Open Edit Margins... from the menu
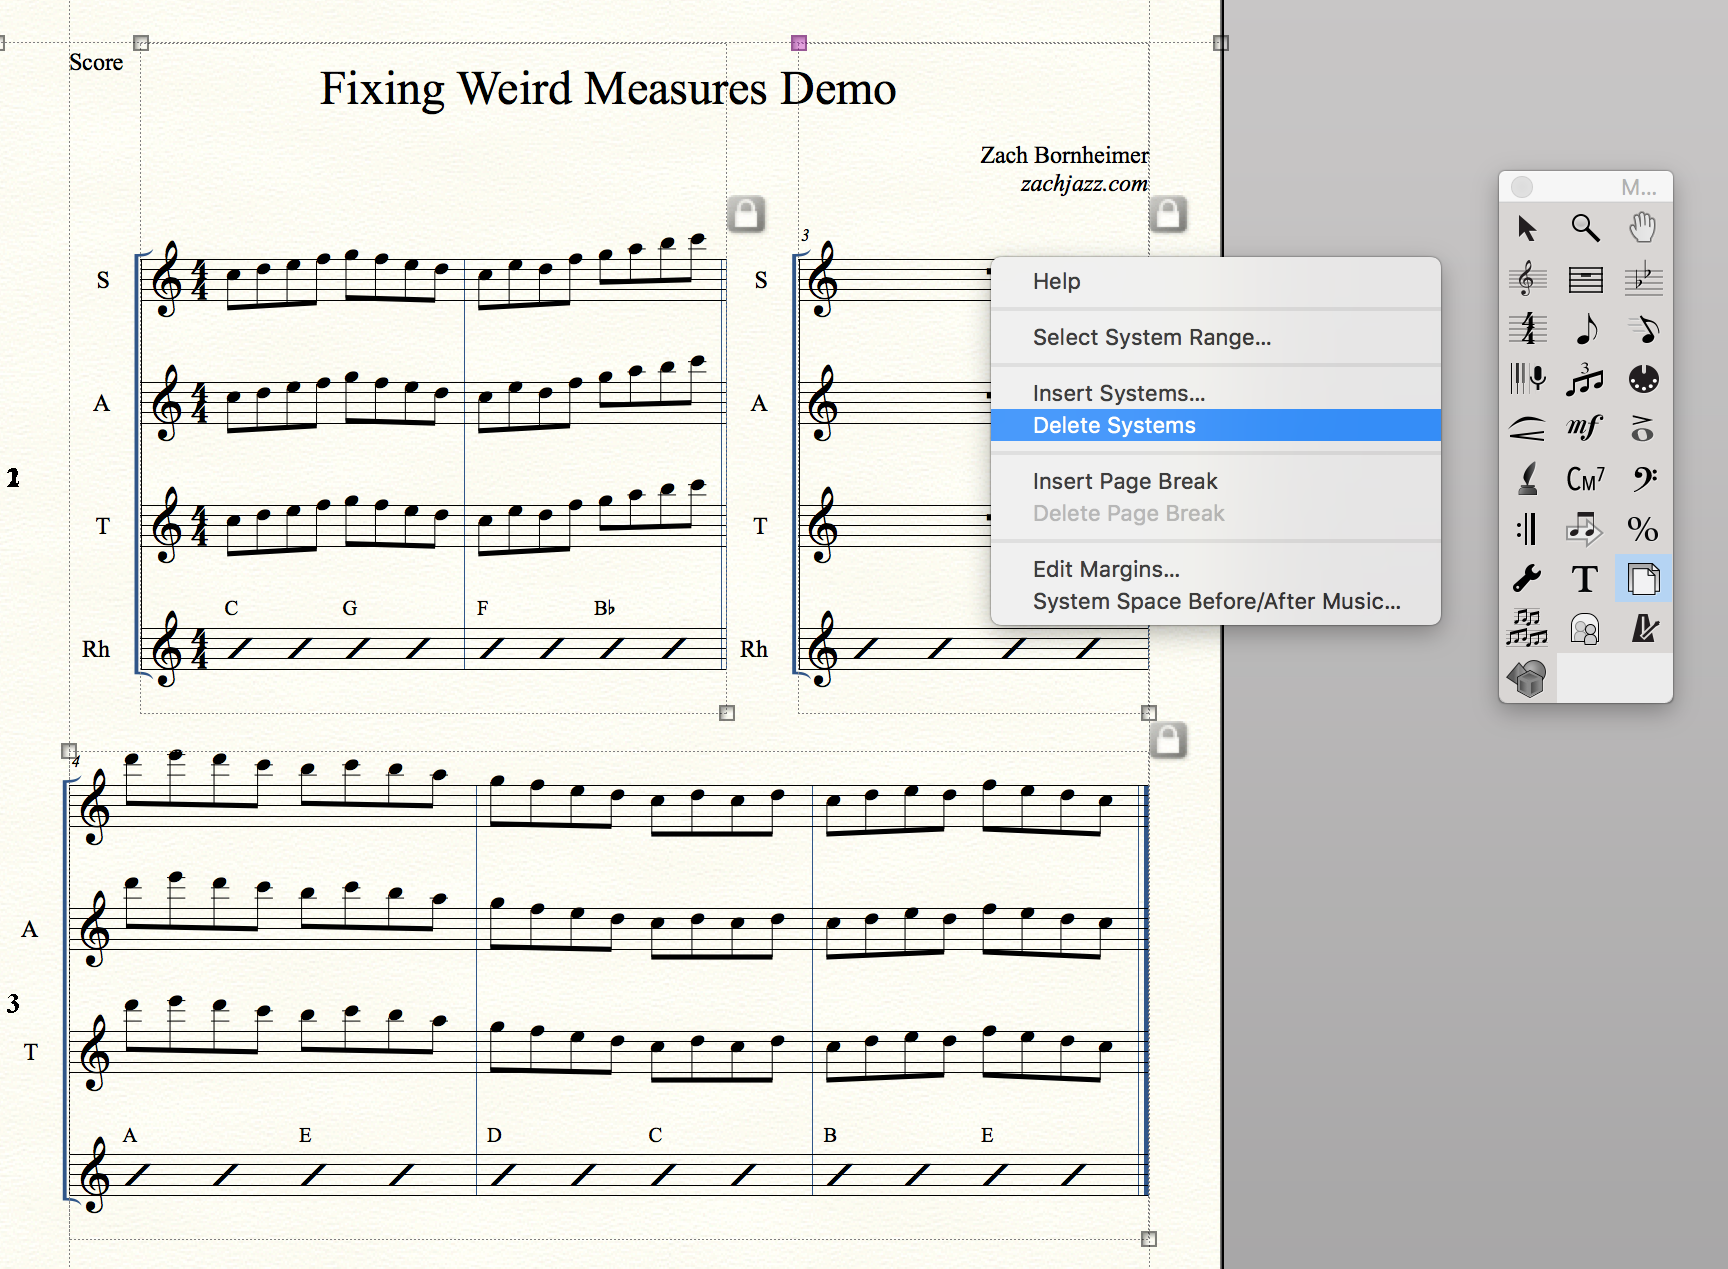1728x1269 pixels. coord(1106,570)
